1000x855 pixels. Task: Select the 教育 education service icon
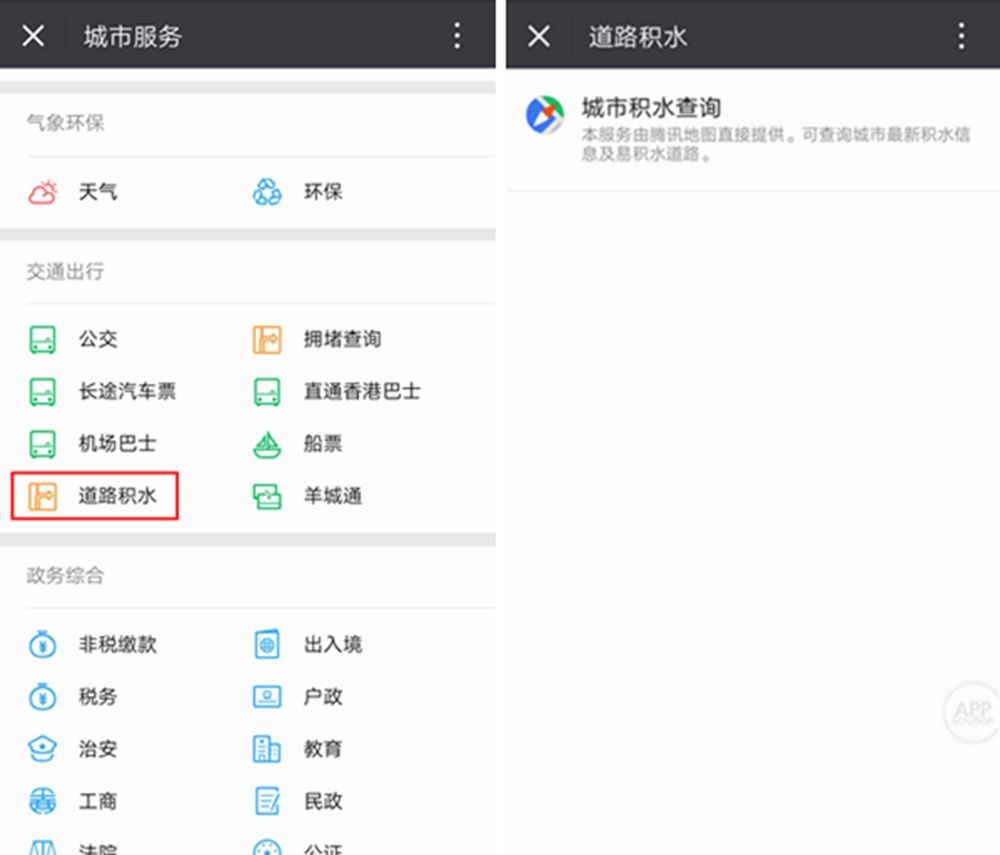click(x=265, y=749)
